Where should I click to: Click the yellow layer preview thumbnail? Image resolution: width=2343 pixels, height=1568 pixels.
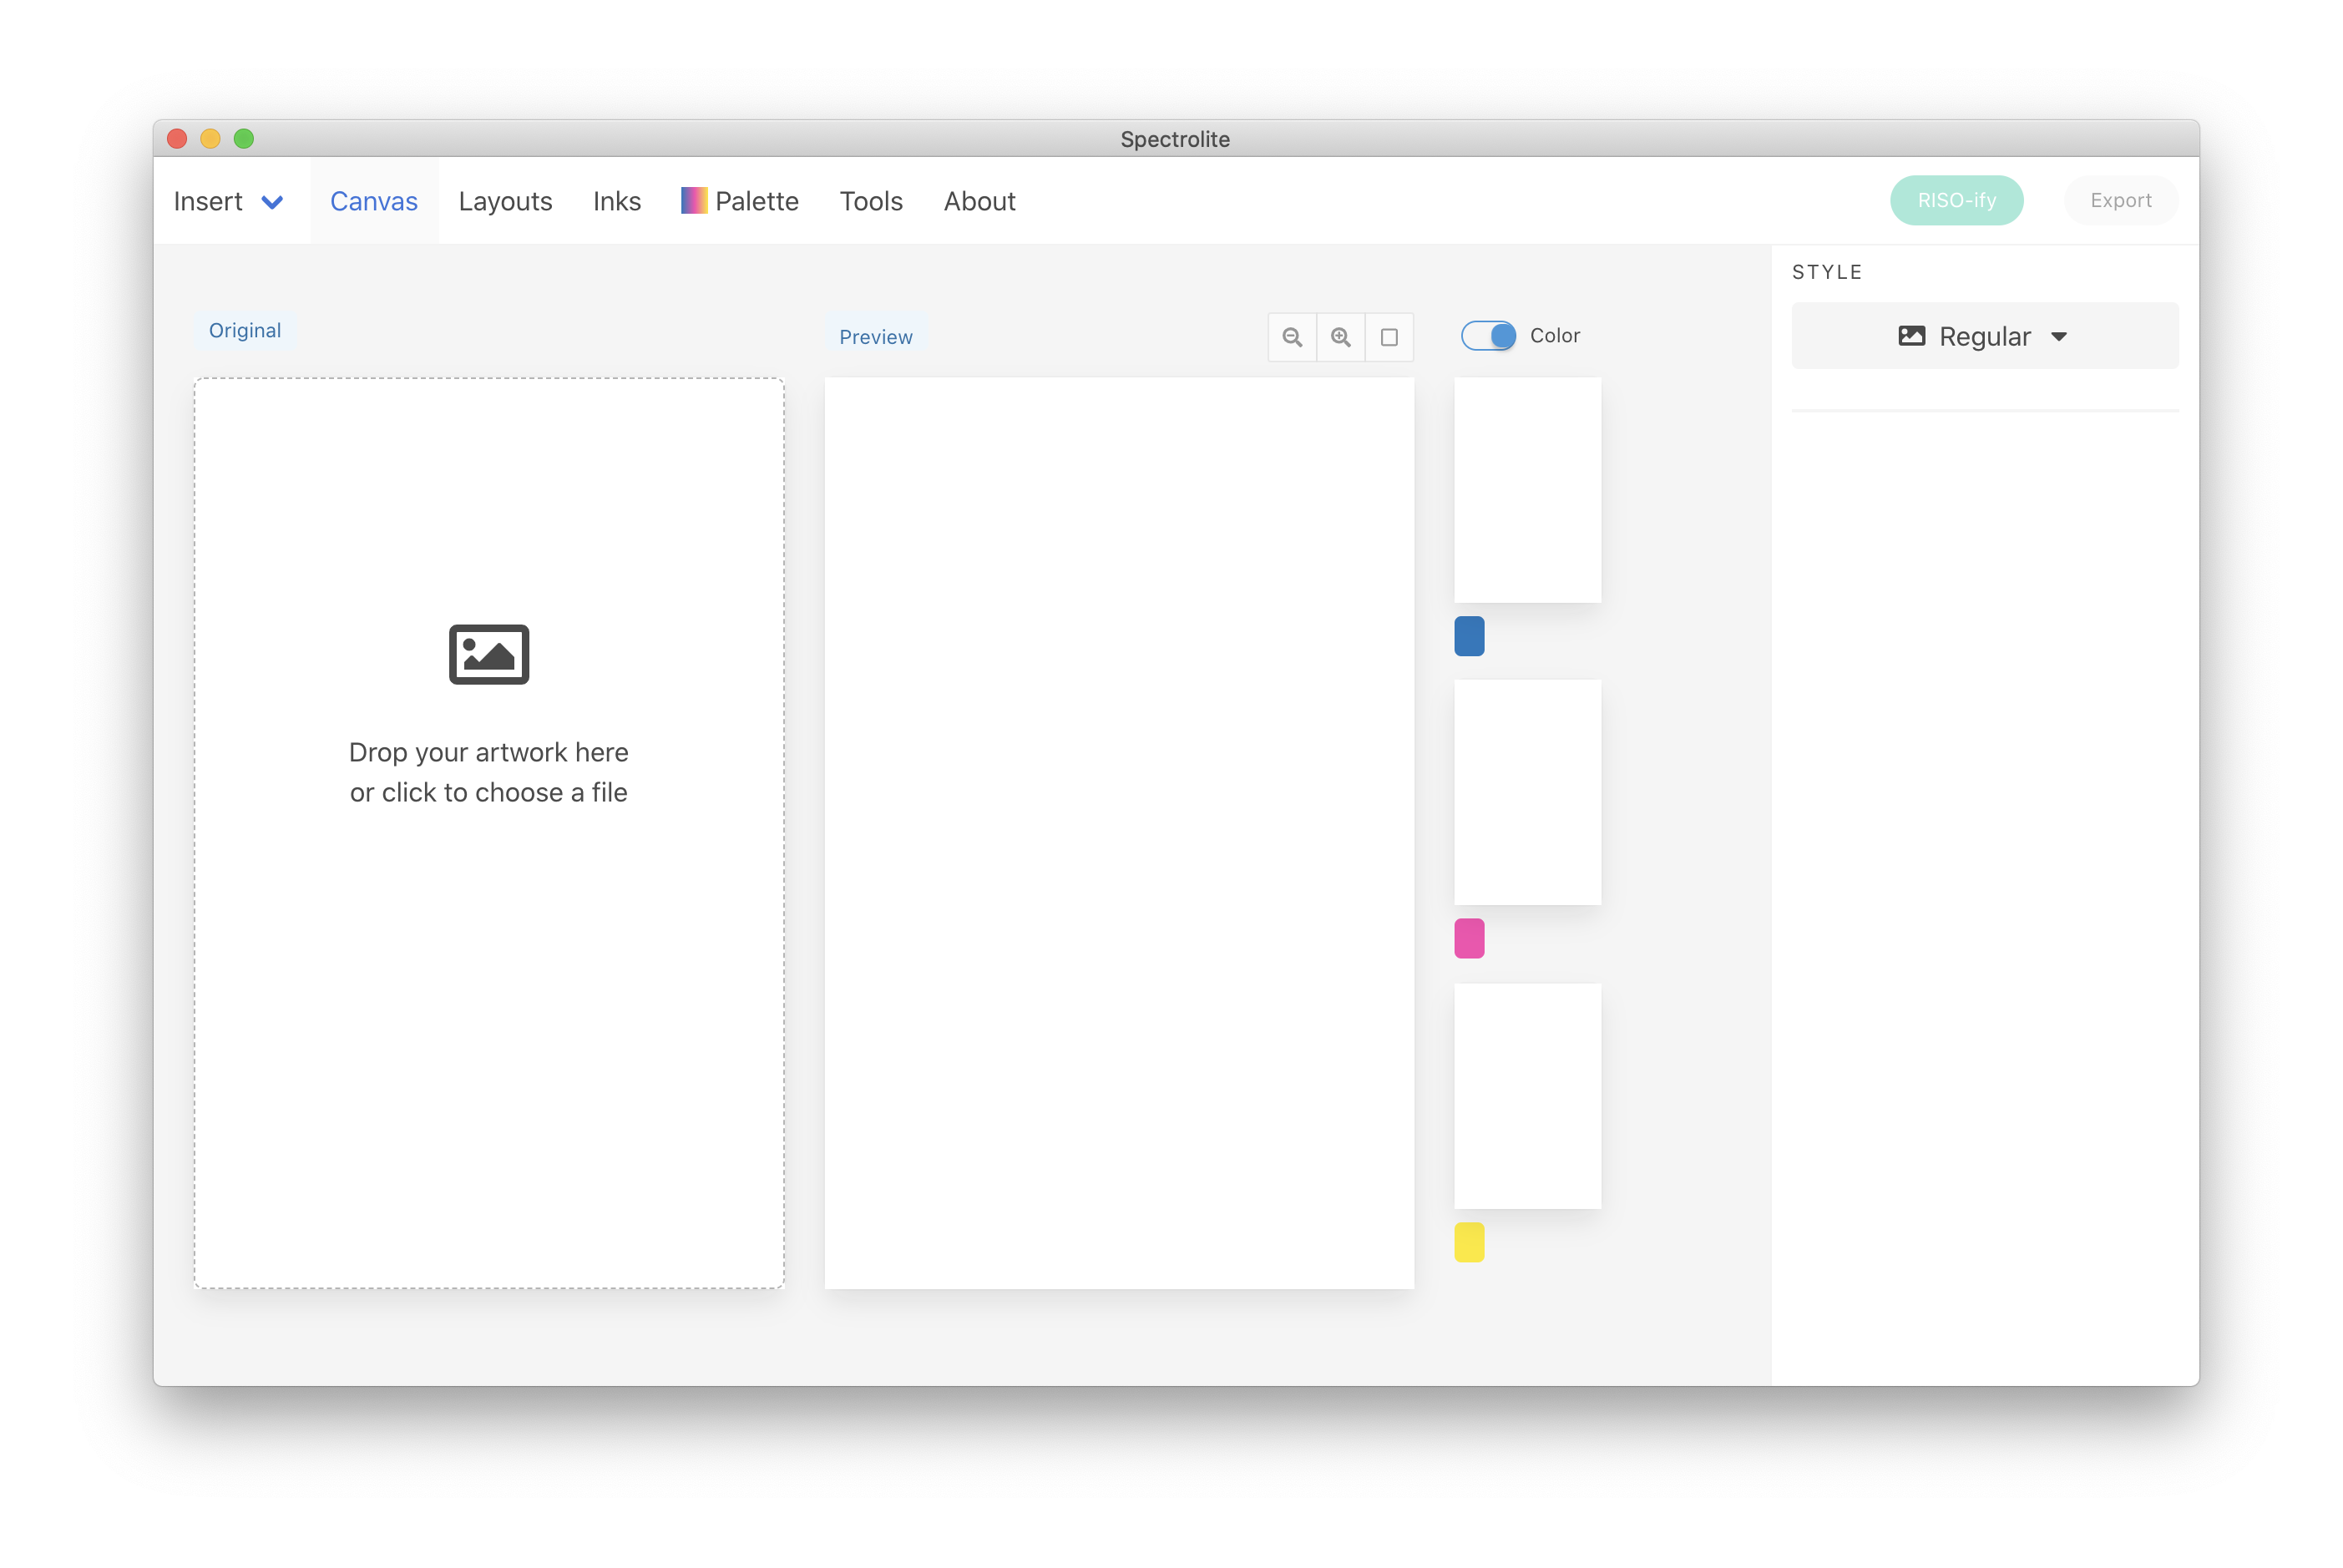click(x=1526, y=1095)
